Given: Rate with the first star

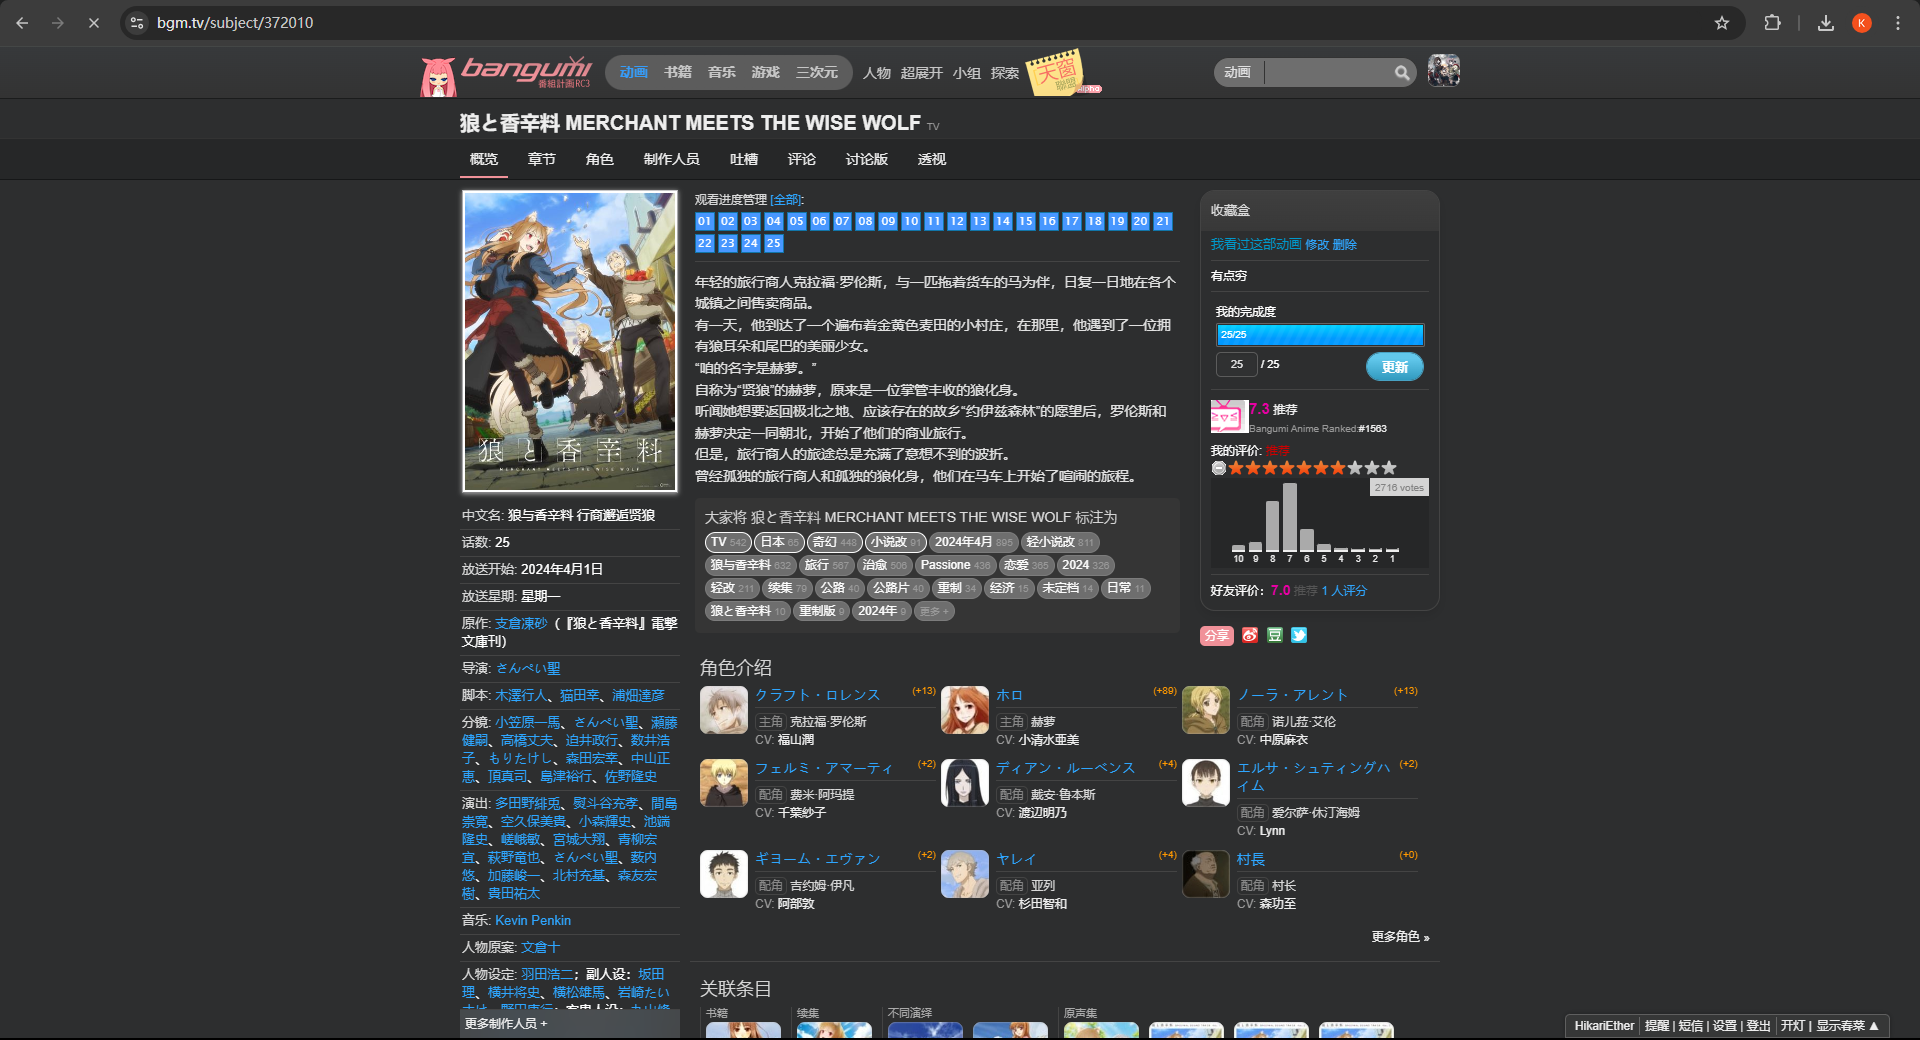Looking at the screenshot, I should (1236, 468).
